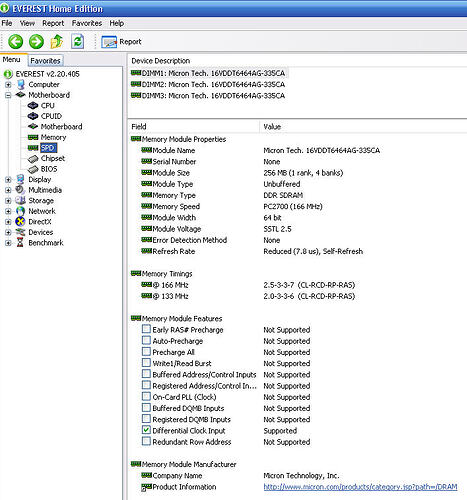Toggle the Redundant Row Address checkbox
This screenshot has height=500, width=467.
146,441
